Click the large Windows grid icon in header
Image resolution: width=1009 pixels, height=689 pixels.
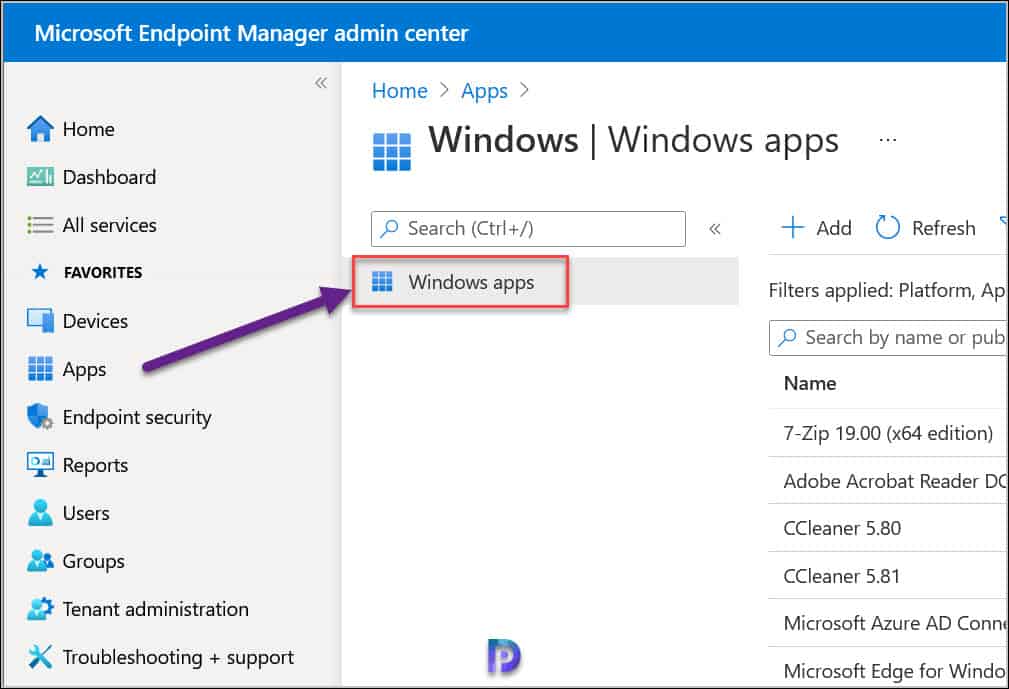pyautogui.click(x=392, y=152)
